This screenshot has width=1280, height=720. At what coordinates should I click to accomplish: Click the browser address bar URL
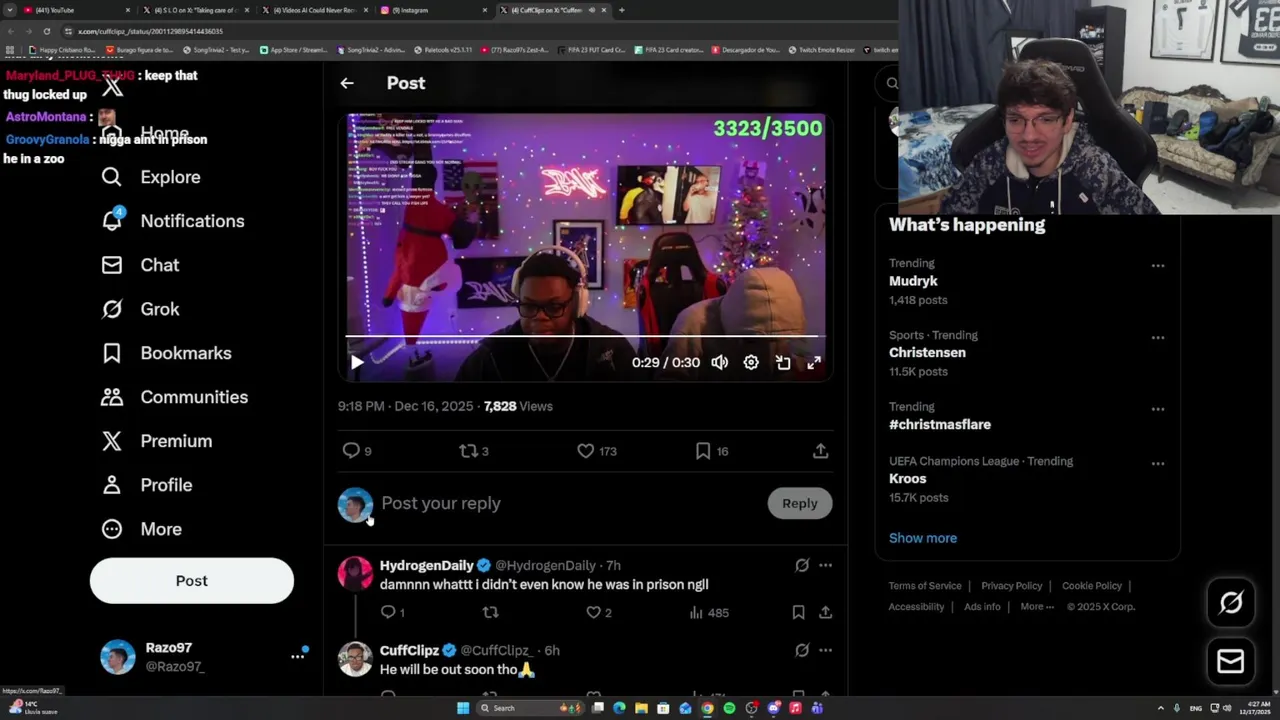pyautogui.click(x=150, y=31)
